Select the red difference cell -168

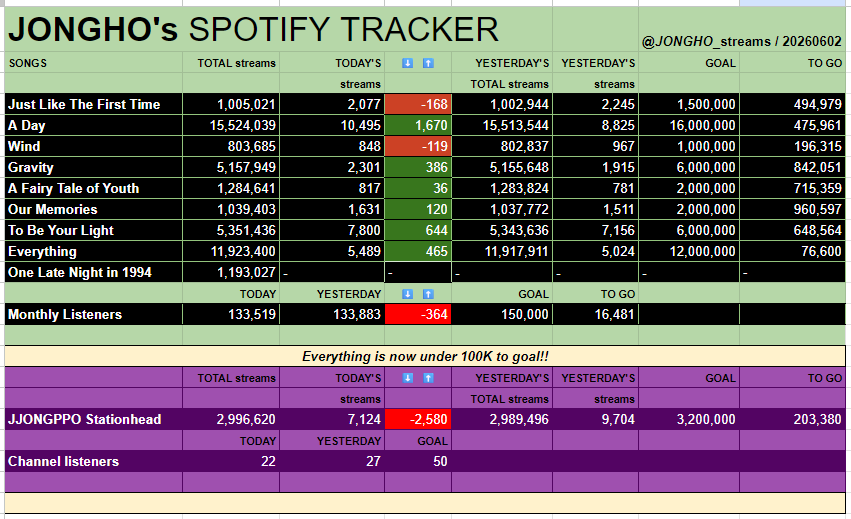418,104
